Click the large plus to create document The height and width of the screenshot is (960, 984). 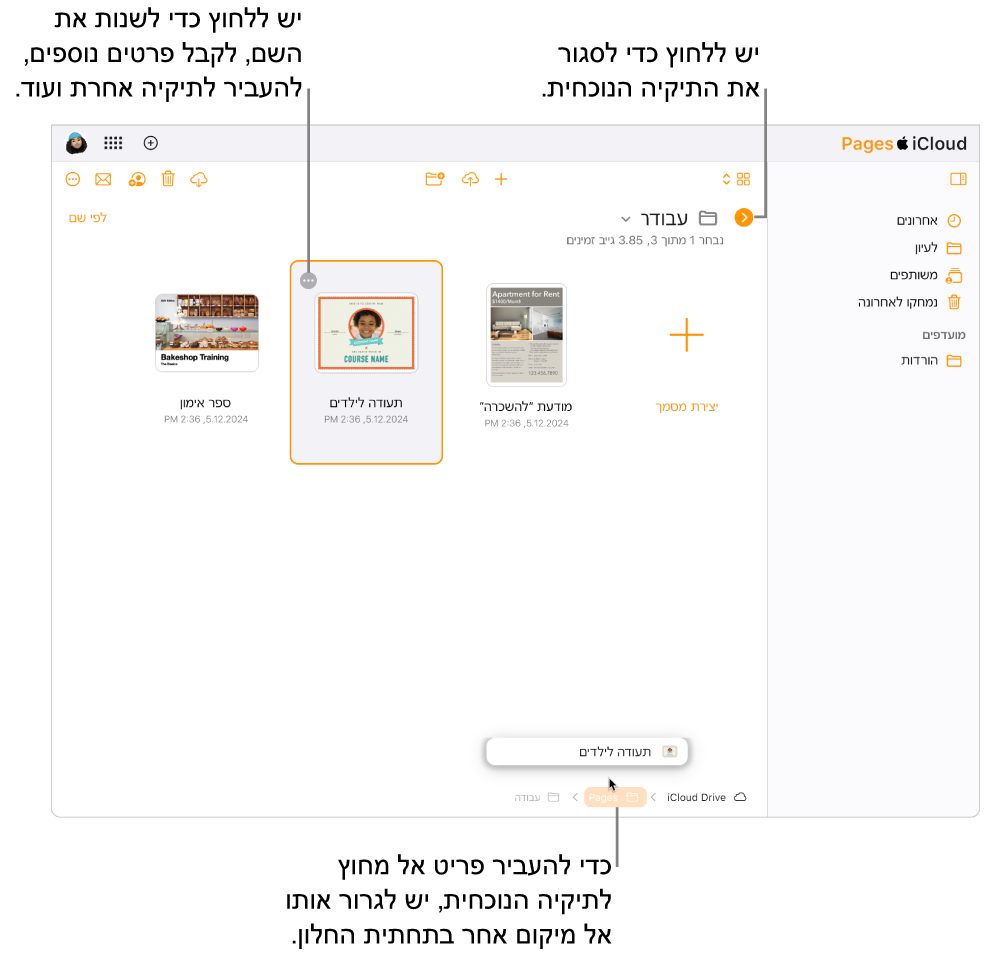point(687,334)
